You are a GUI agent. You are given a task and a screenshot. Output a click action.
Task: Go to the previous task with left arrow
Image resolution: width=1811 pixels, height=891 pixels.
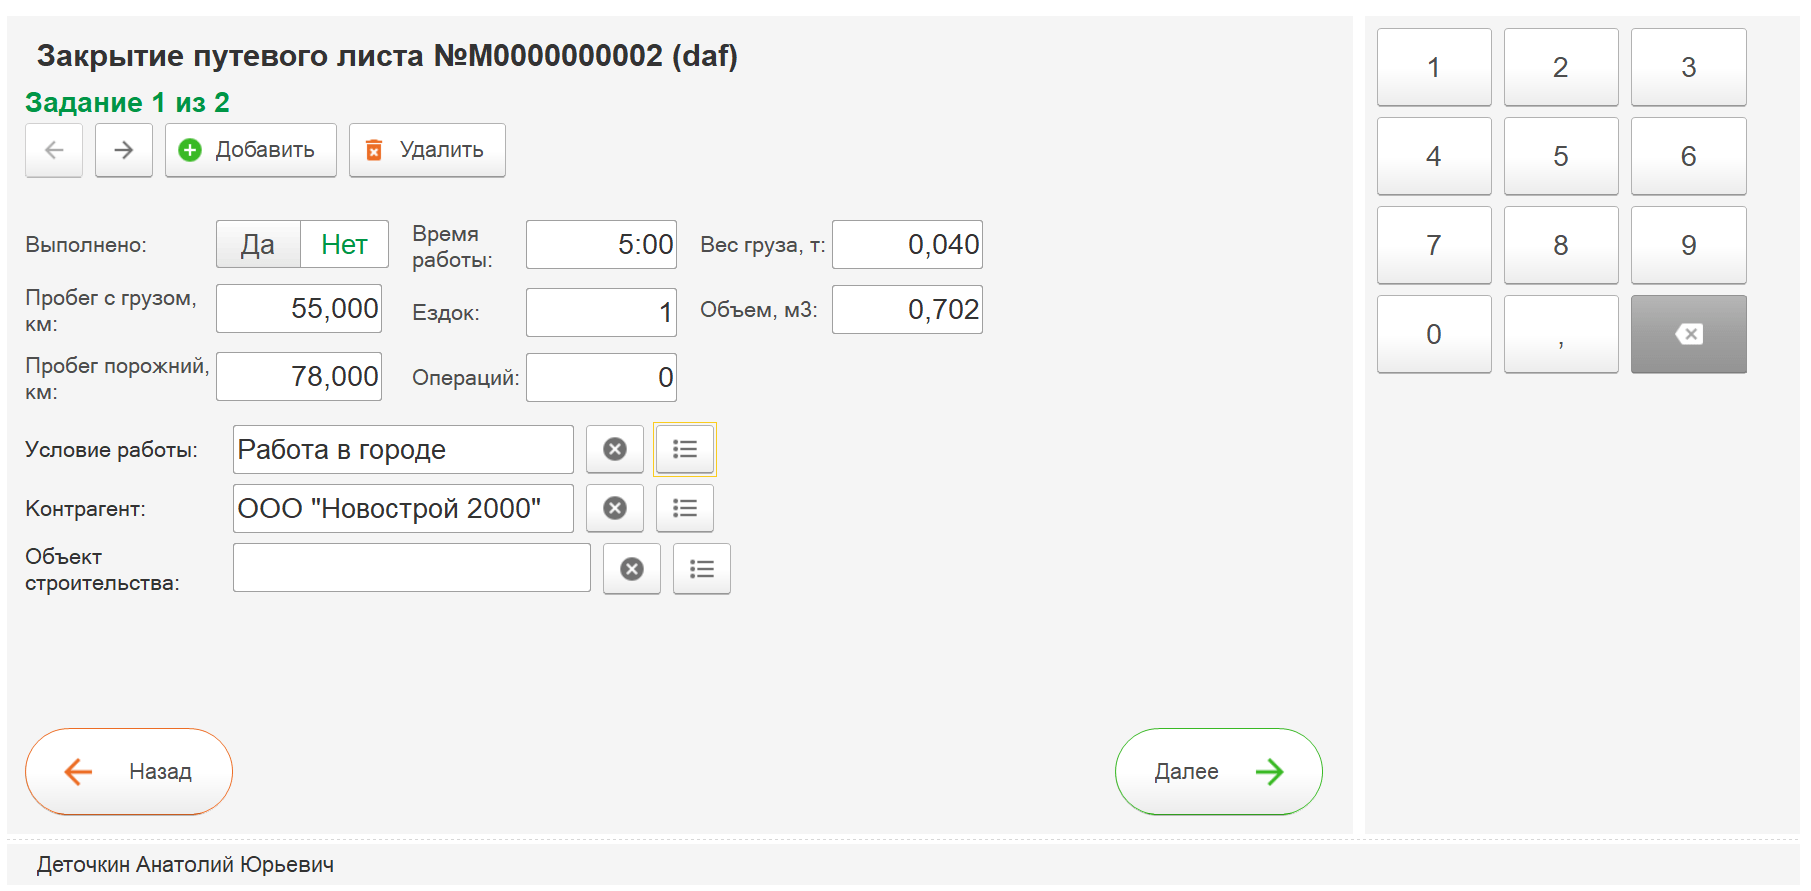(x=54, y=150)
